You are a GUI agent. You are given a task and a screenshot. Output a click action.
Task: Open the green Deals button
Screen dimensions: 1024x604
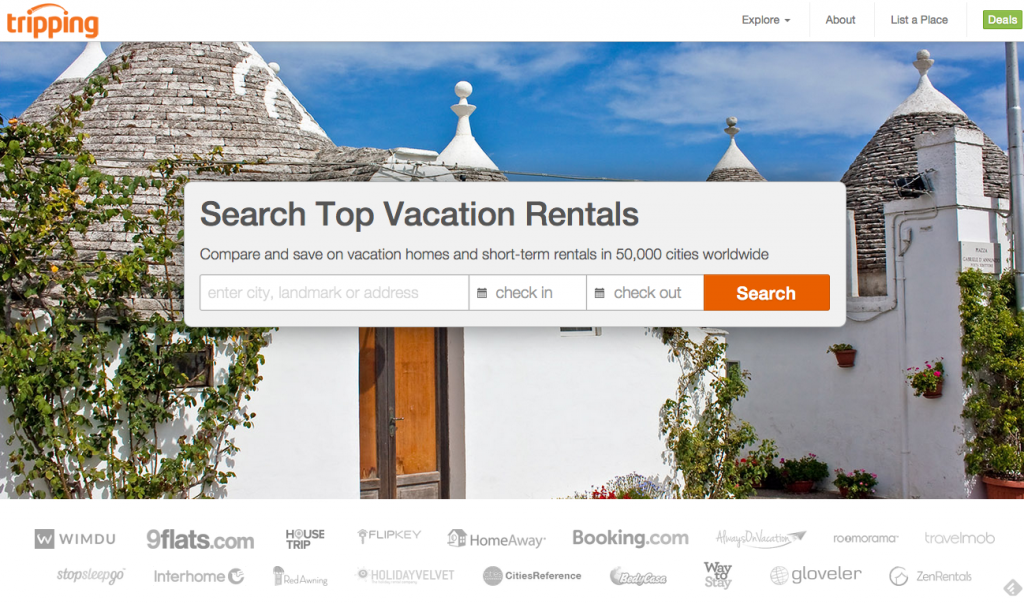(1002, 20)
